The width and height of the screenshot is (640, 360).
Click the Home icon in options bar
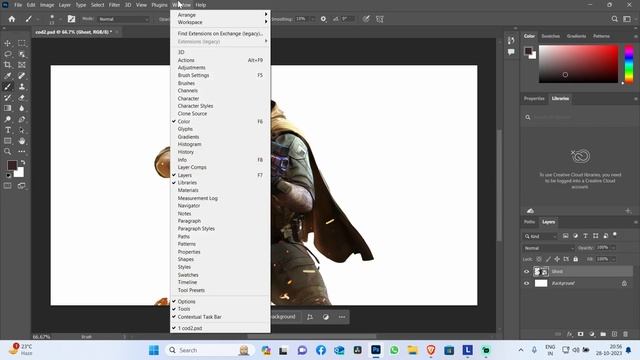click(x=12, y=19)
